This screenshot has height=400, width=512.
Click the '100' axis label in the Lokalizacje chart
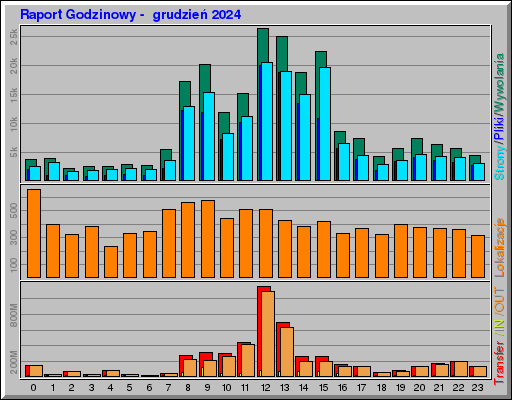14,264
